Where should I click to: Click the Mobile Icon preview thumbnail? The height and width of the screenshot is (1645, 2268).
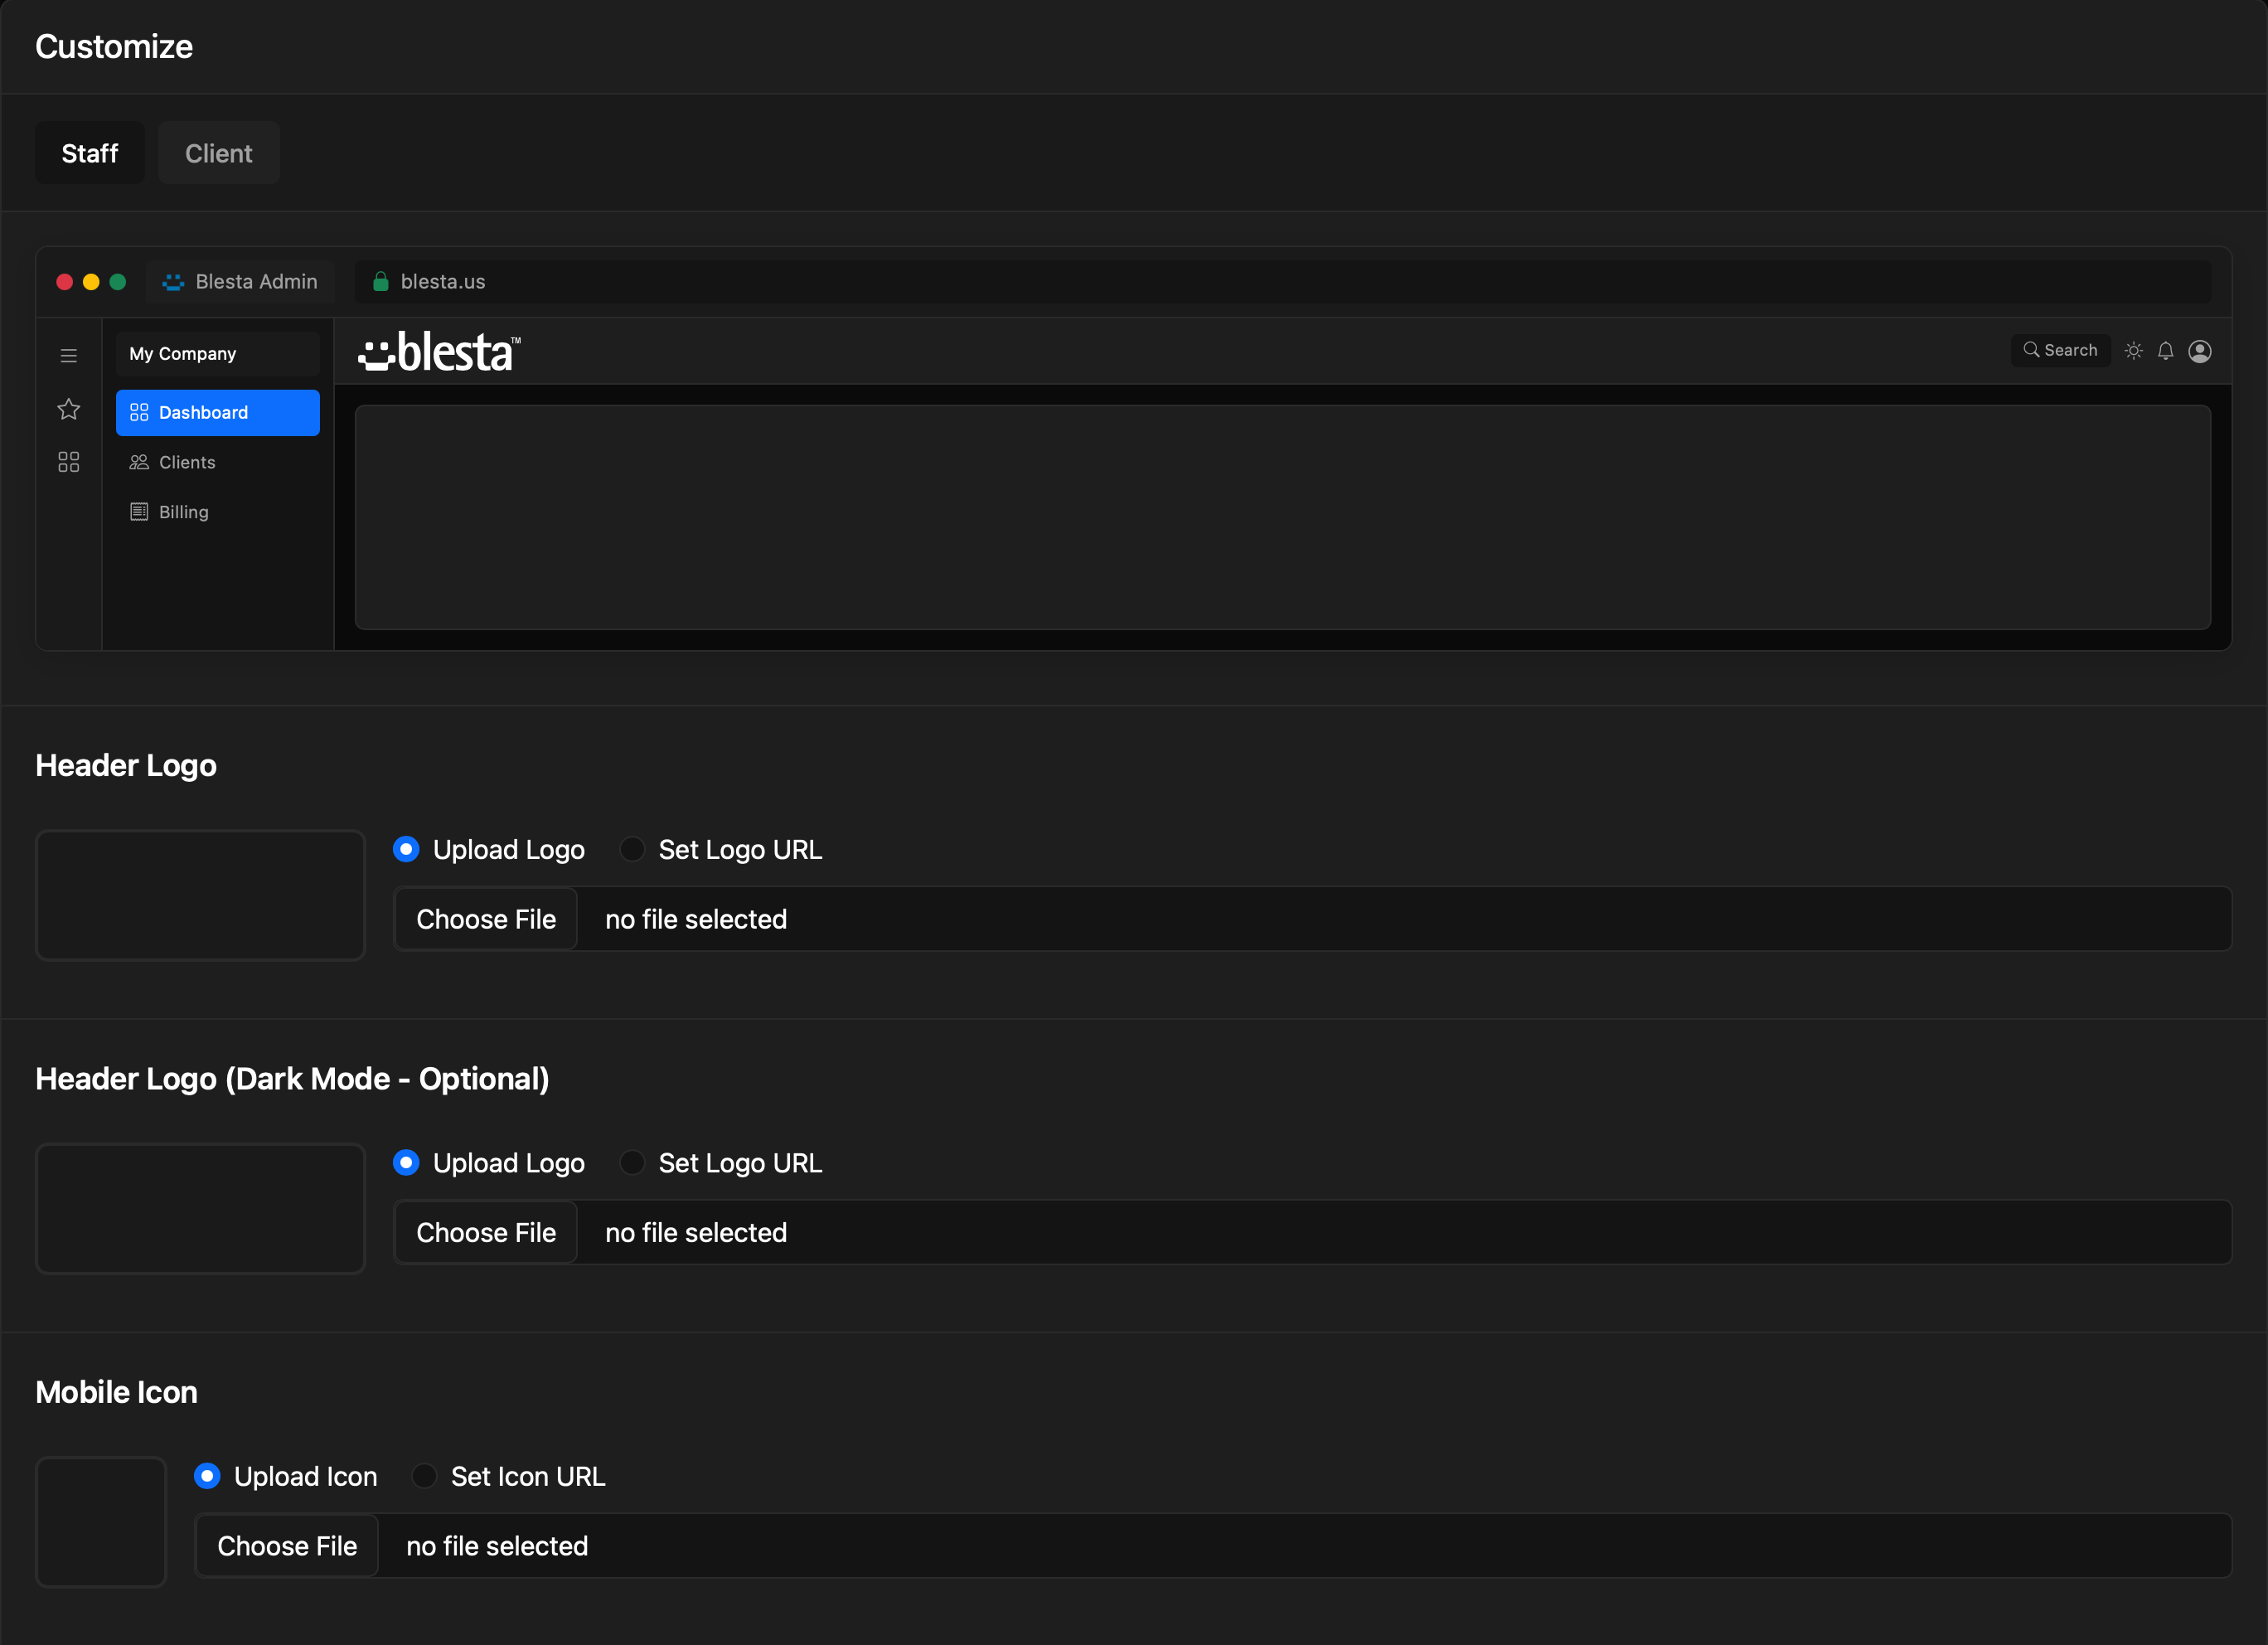(x=101, y=1522)
